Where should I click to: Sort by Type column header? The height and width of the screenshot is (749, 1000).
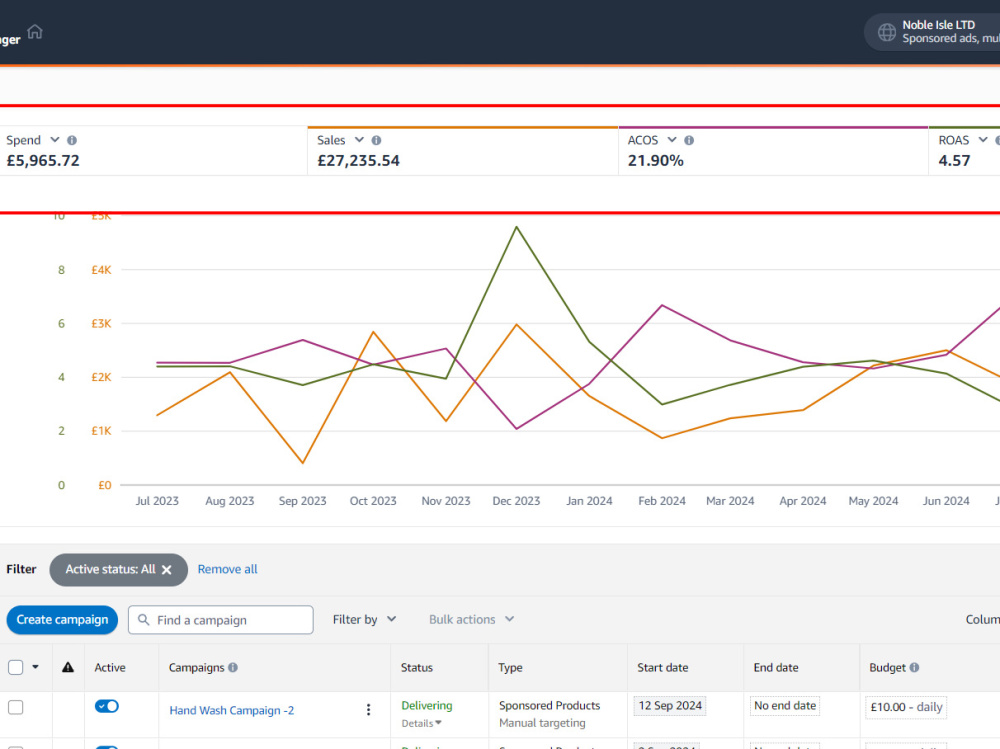510,667
